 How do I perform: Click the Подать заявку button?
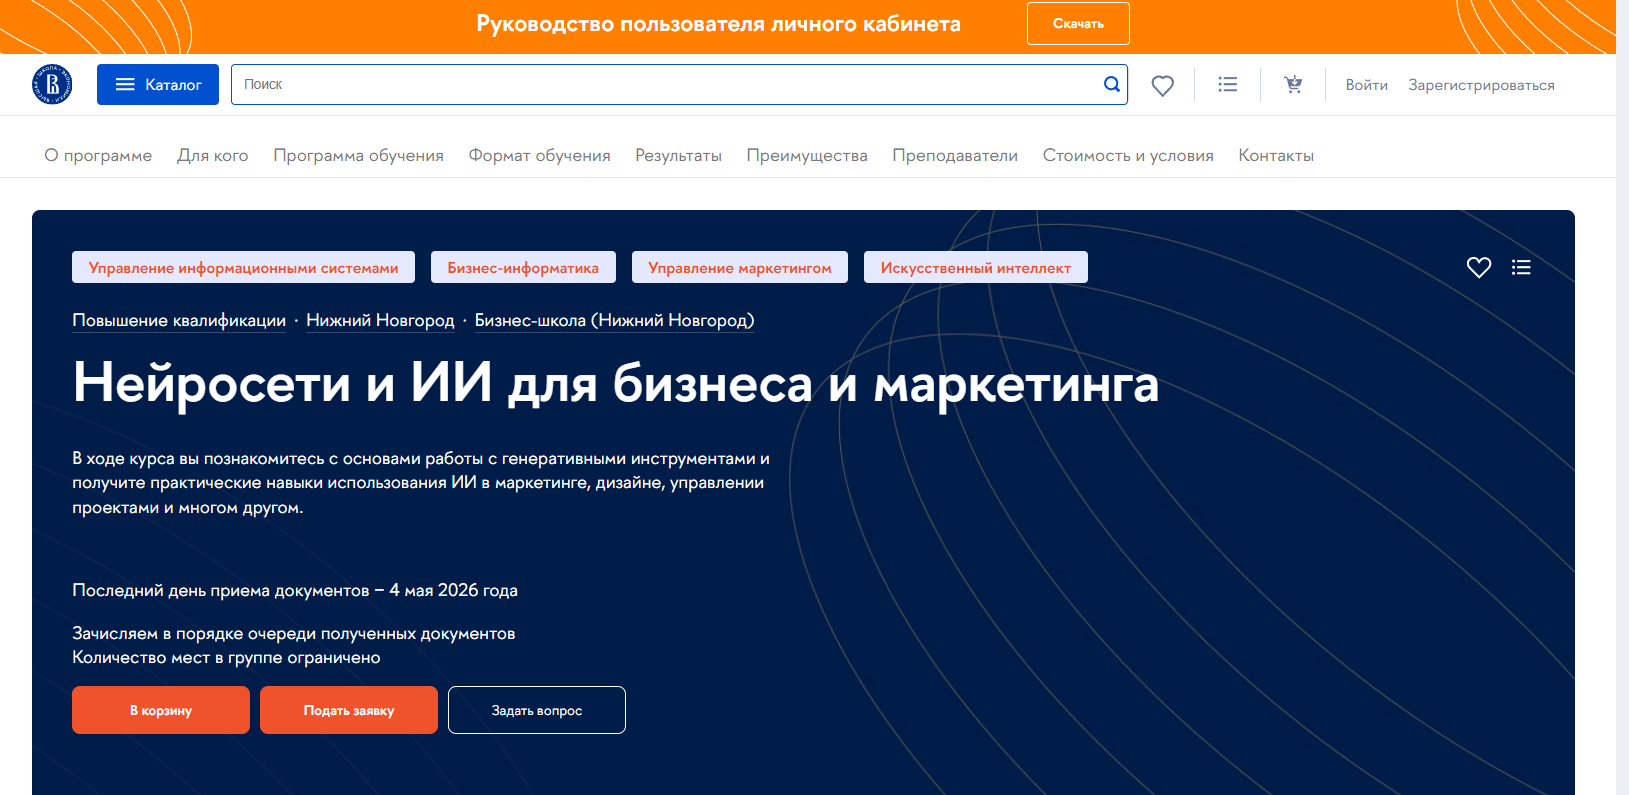point(349,710)
